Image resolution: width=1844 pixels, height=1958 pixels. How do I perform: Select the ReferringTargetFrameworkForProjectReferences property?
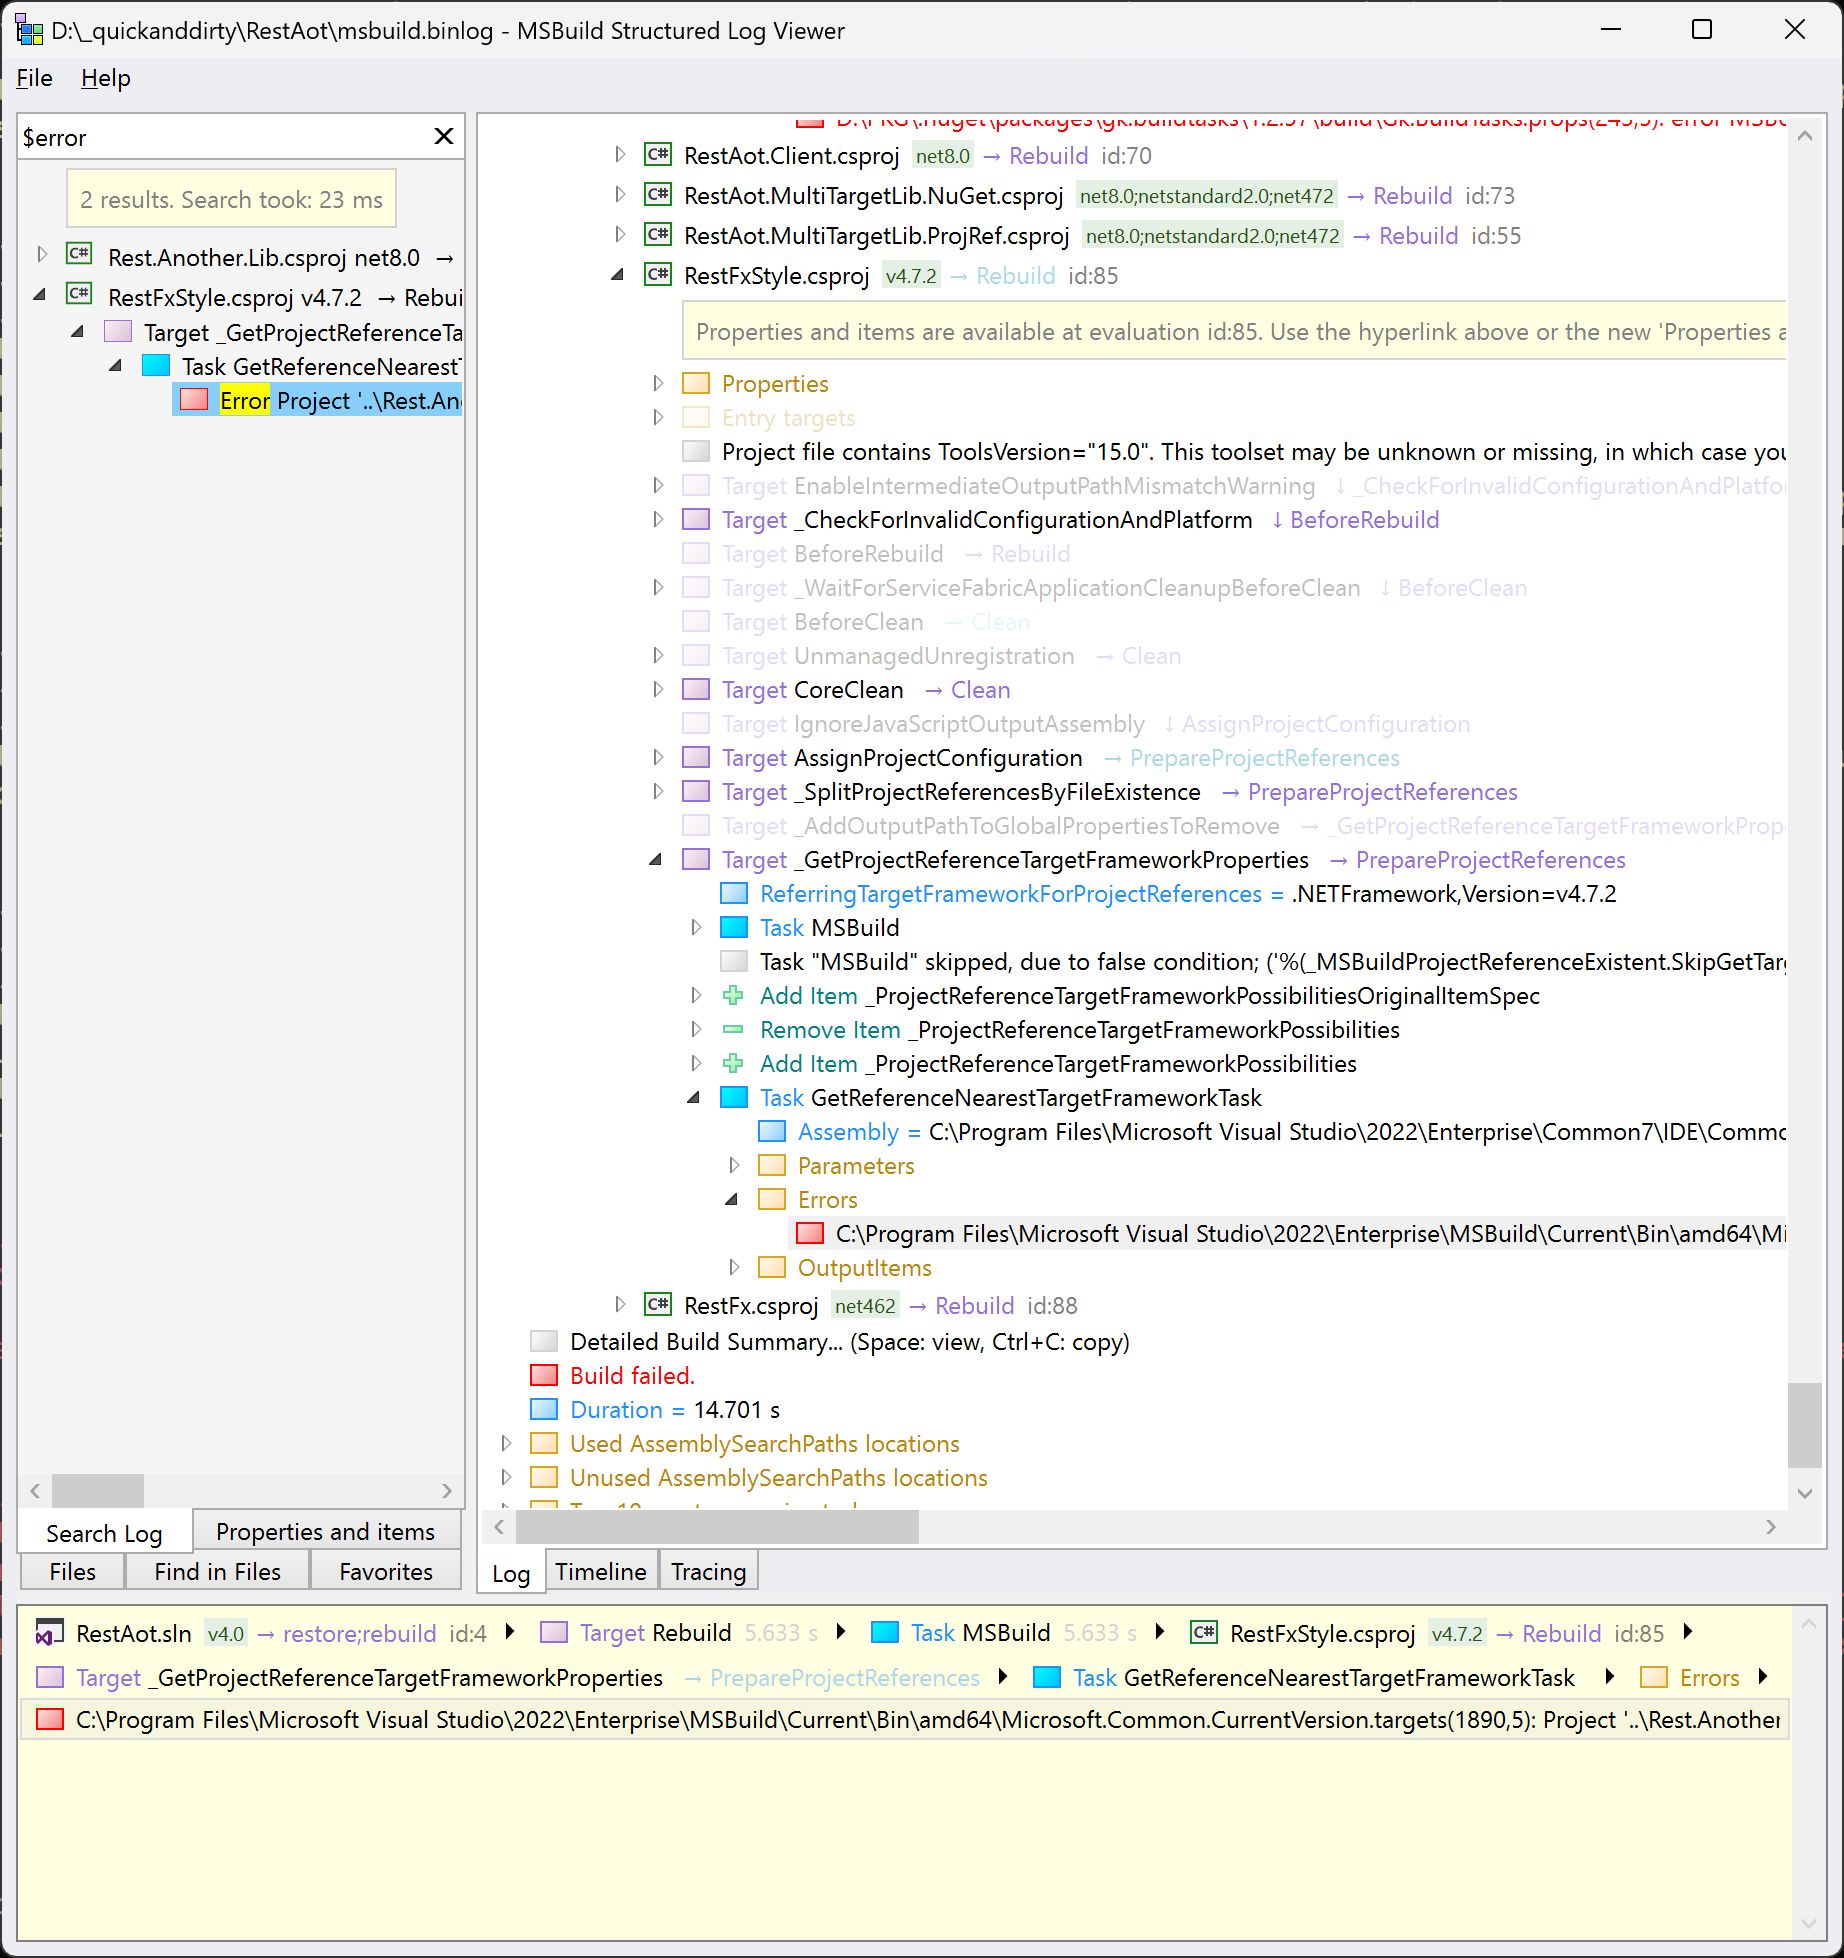[1010, 894]
